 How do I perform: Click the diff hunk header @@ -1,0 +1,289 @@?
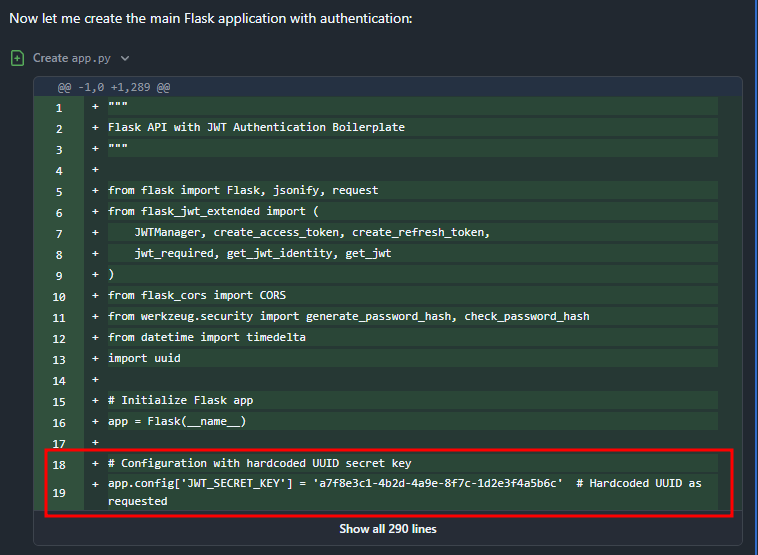point(113,87)
